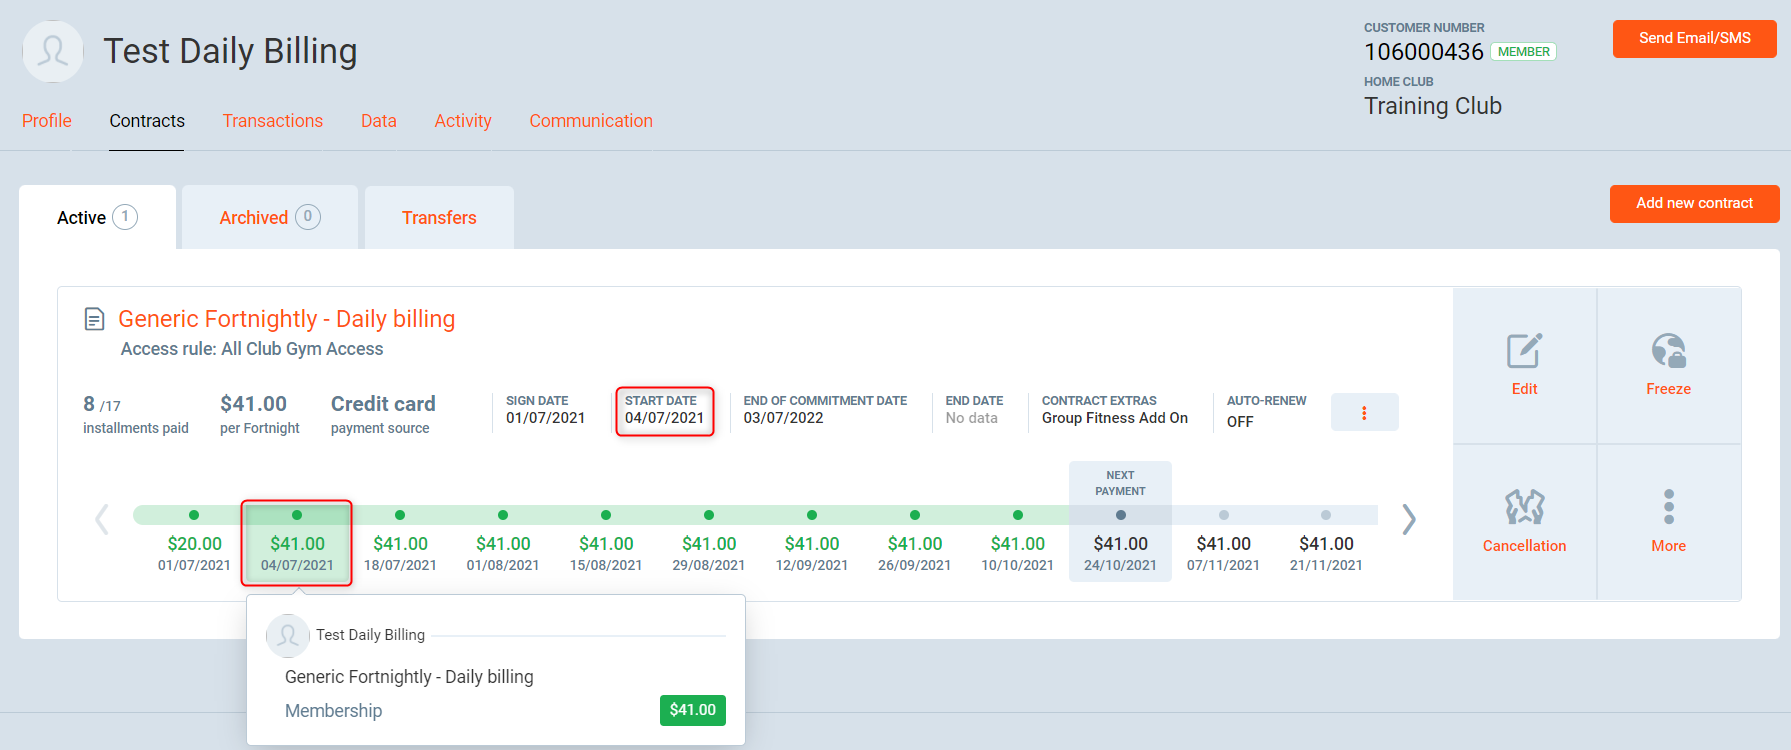The height and width of the screenshot is (750, 1791).
Task: Click the Freeze contract icon
Action: pyautogui.click(x=1668, y=352)
